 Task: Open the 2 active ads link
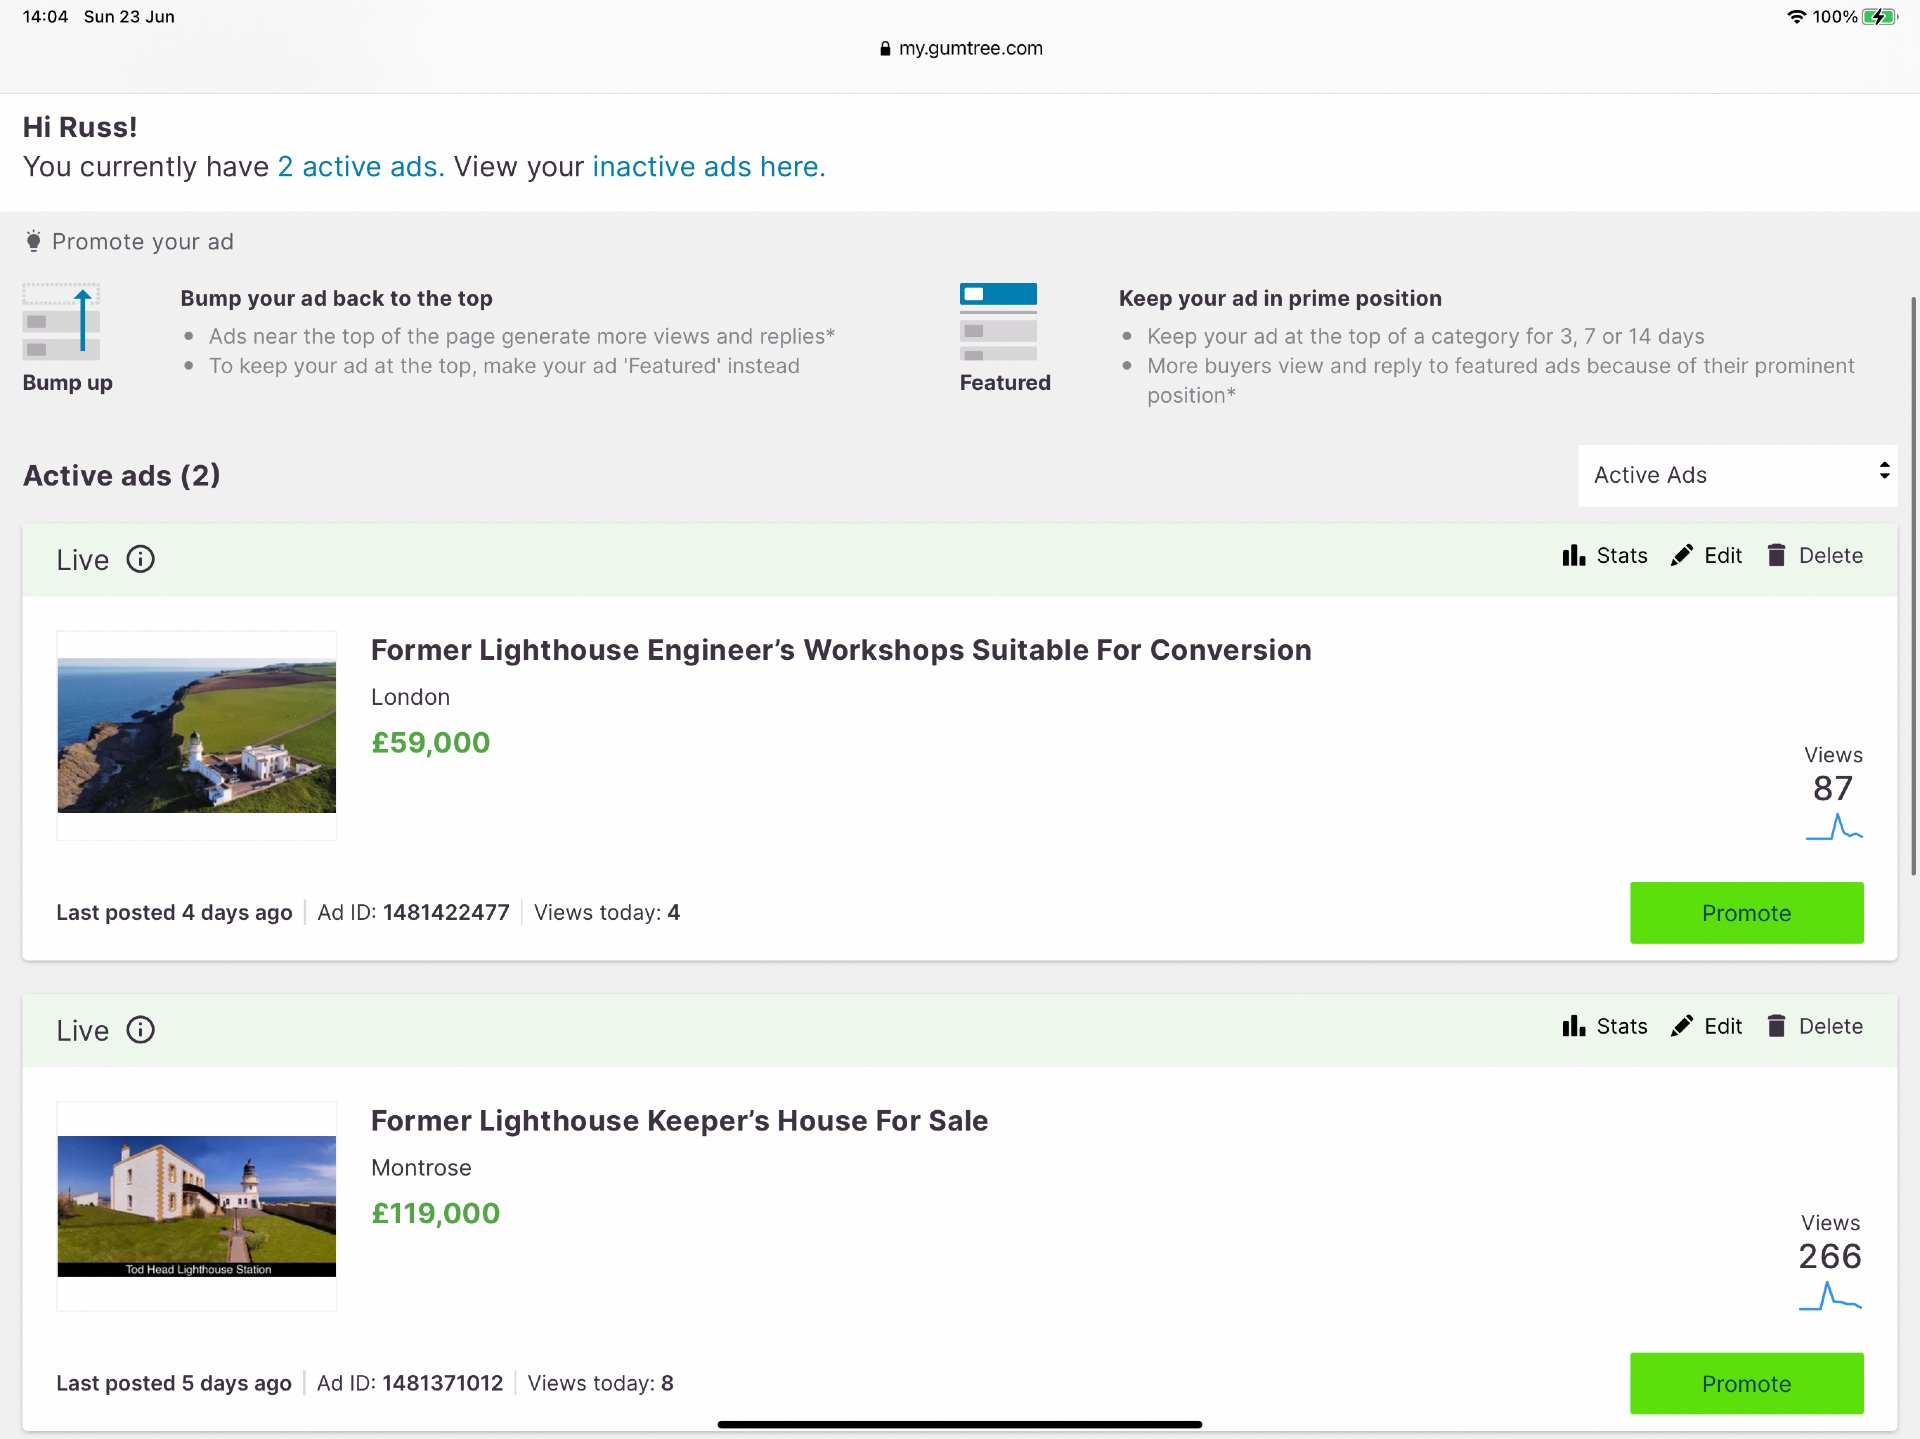click(x=360, y=167)
